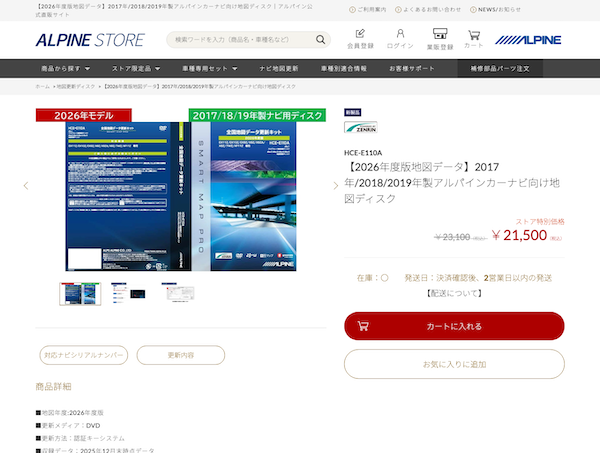Add product with カートに入れる button

coord(454,326)
